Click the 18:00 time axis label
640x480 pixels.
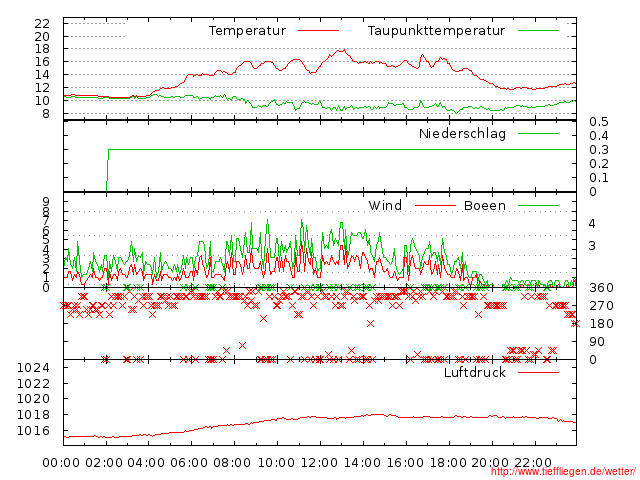coord(448,463)
